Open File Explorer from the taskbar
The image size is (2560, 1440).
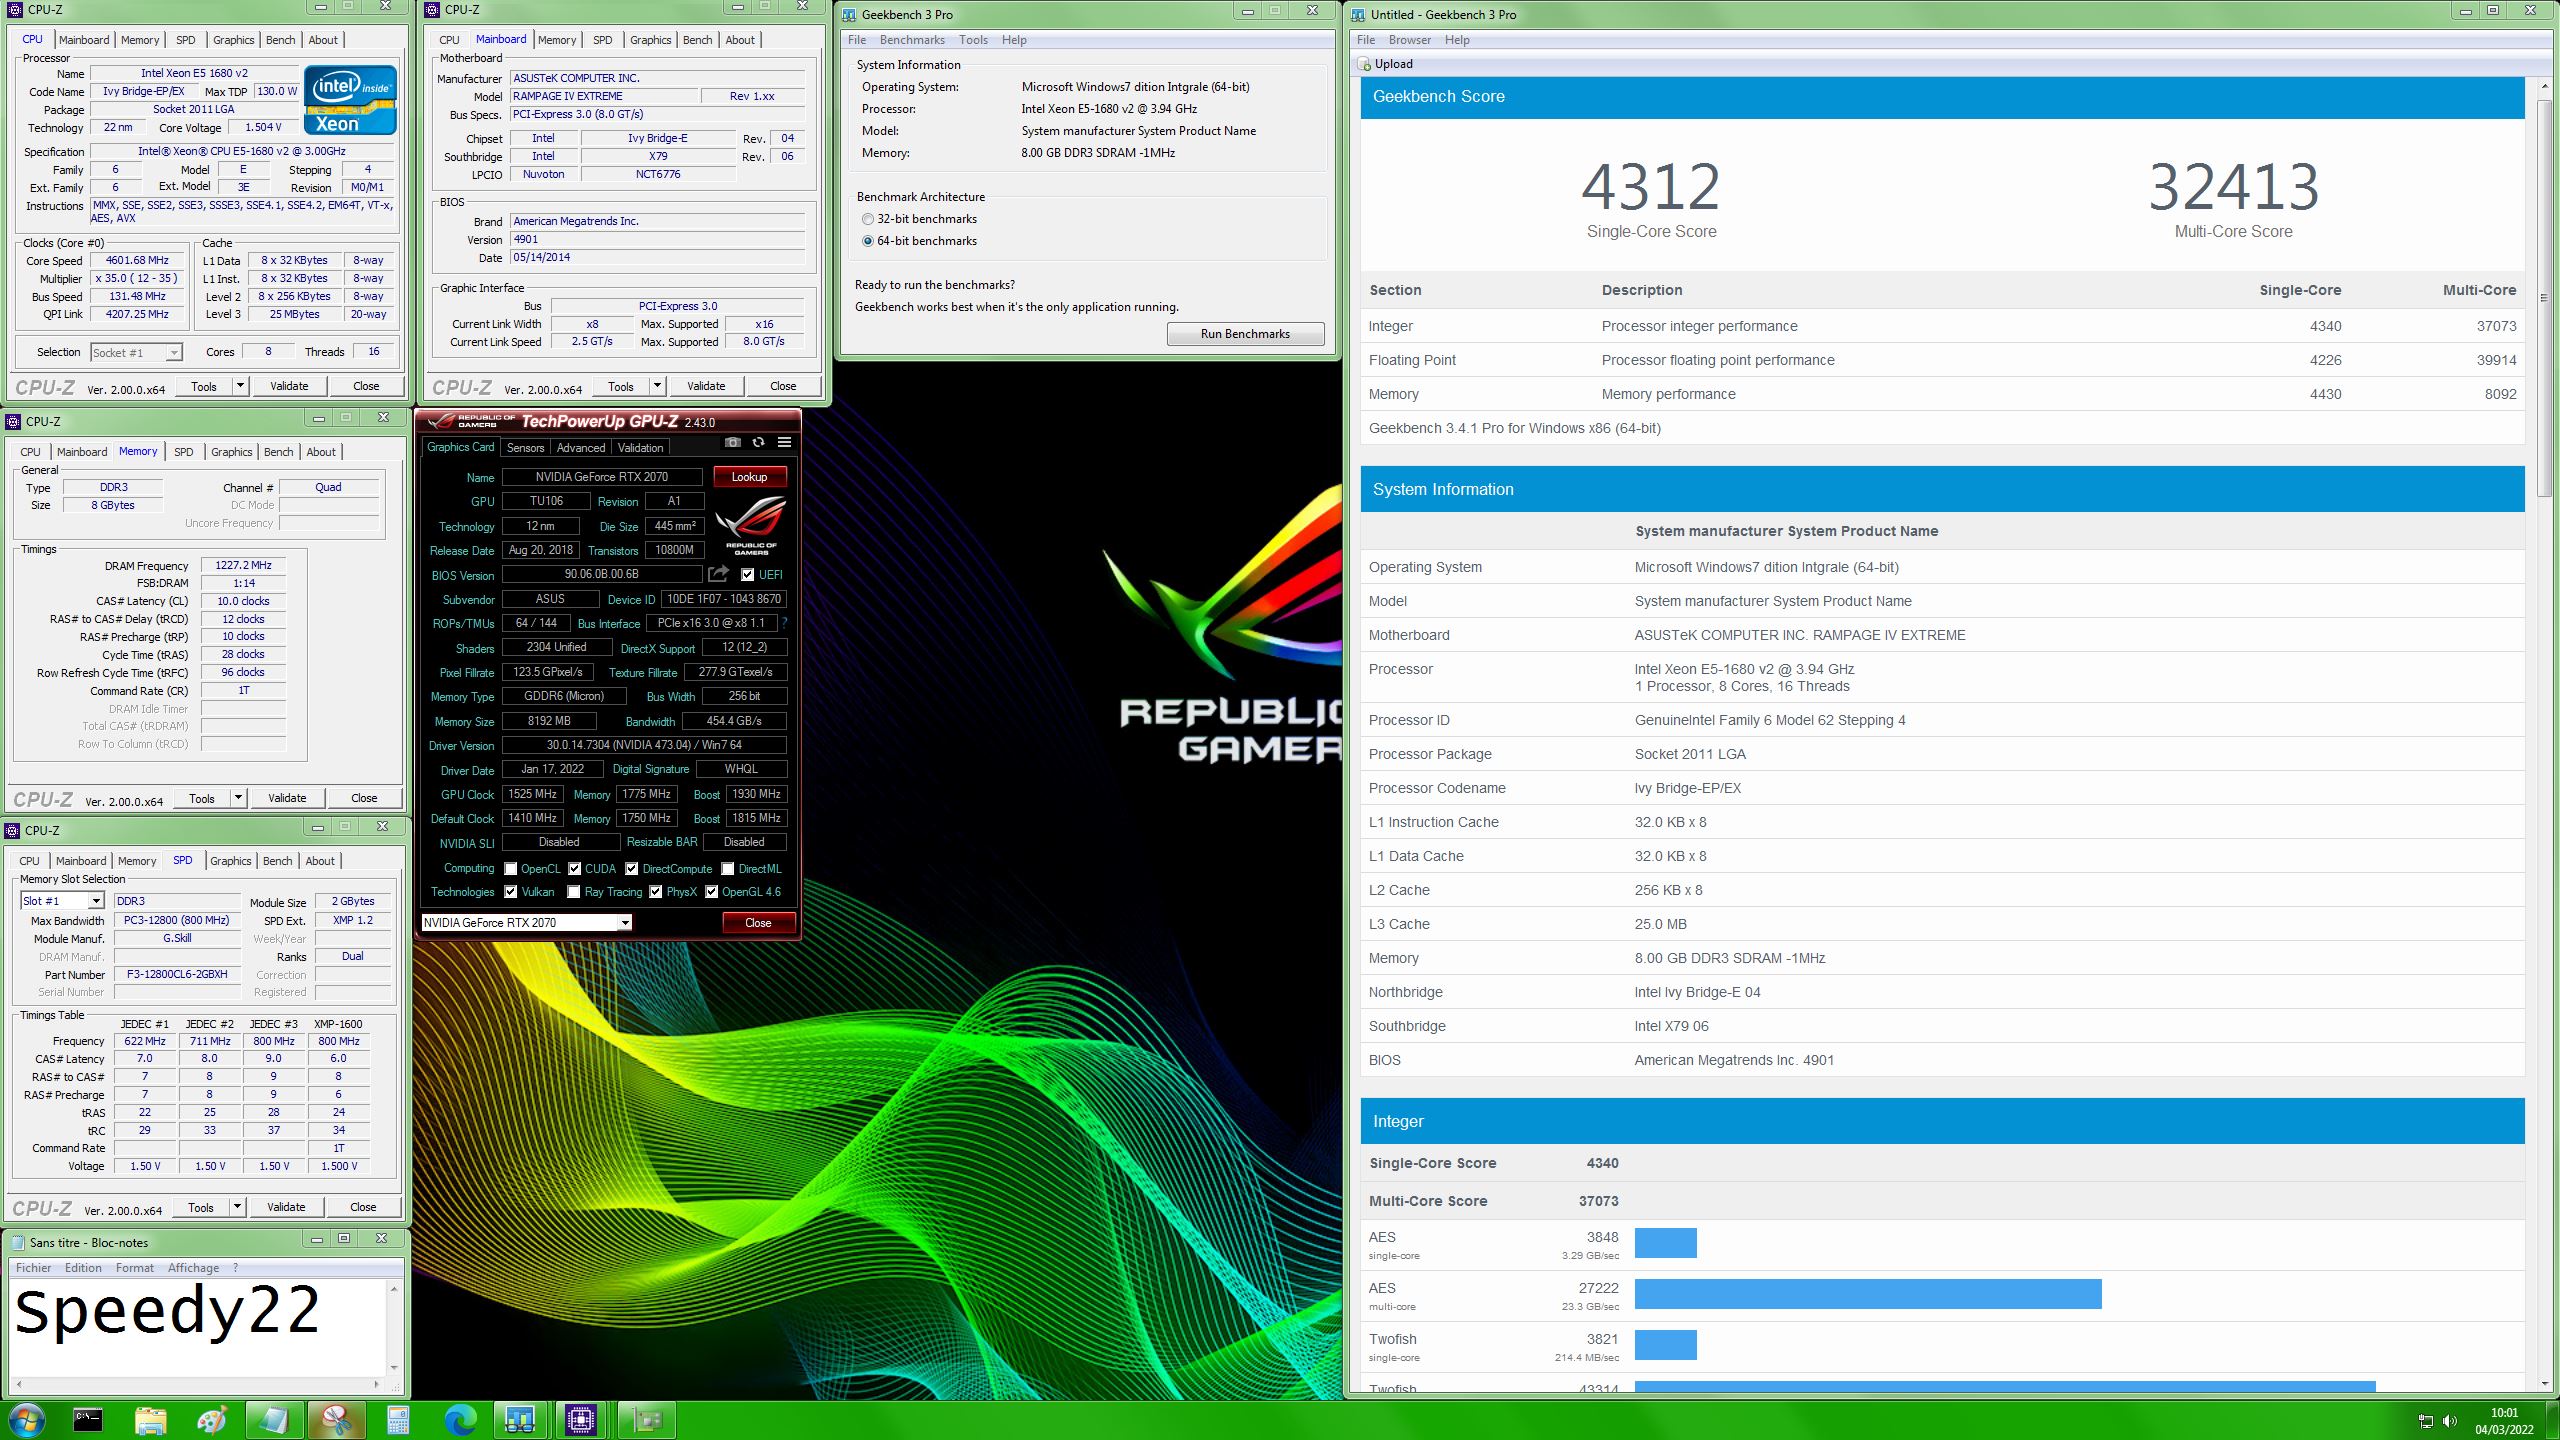tap(150, 1420)
